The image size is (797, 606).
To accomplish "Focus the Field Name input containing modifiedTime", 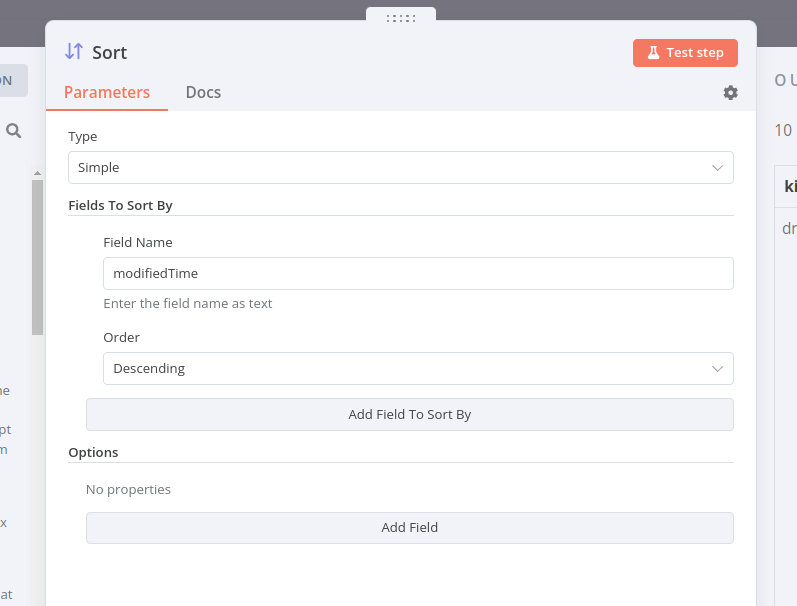I will pyautogui.click(x=418, y=274).
